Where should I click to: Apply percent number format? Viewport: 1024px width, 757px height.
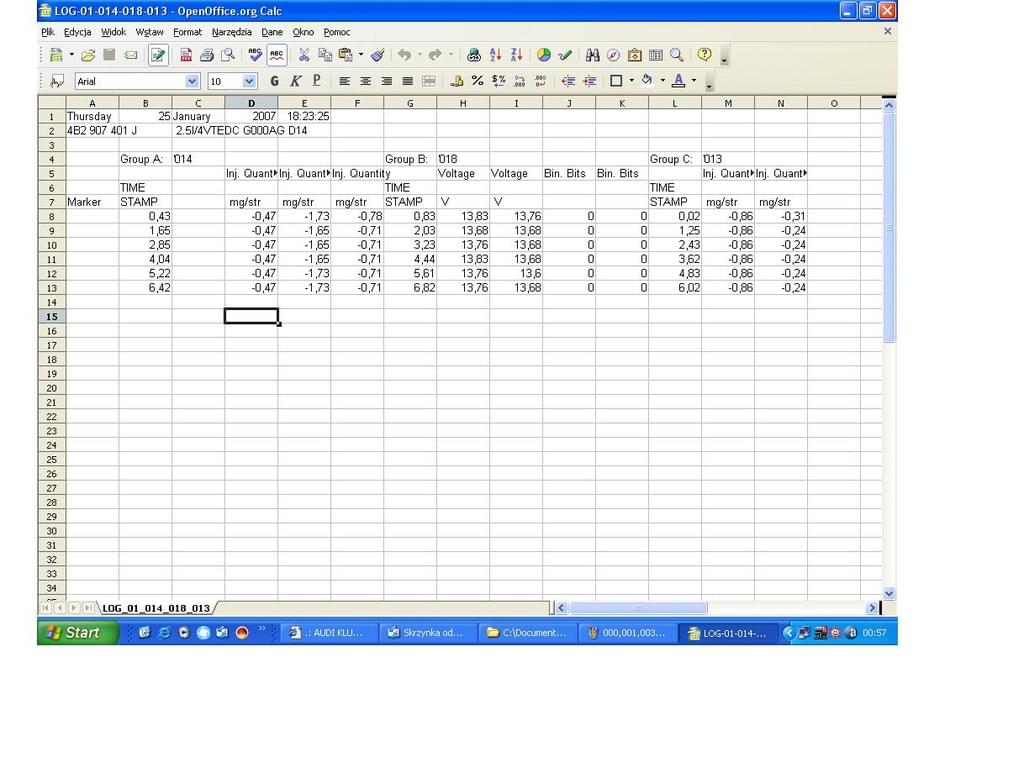[477, 81]
